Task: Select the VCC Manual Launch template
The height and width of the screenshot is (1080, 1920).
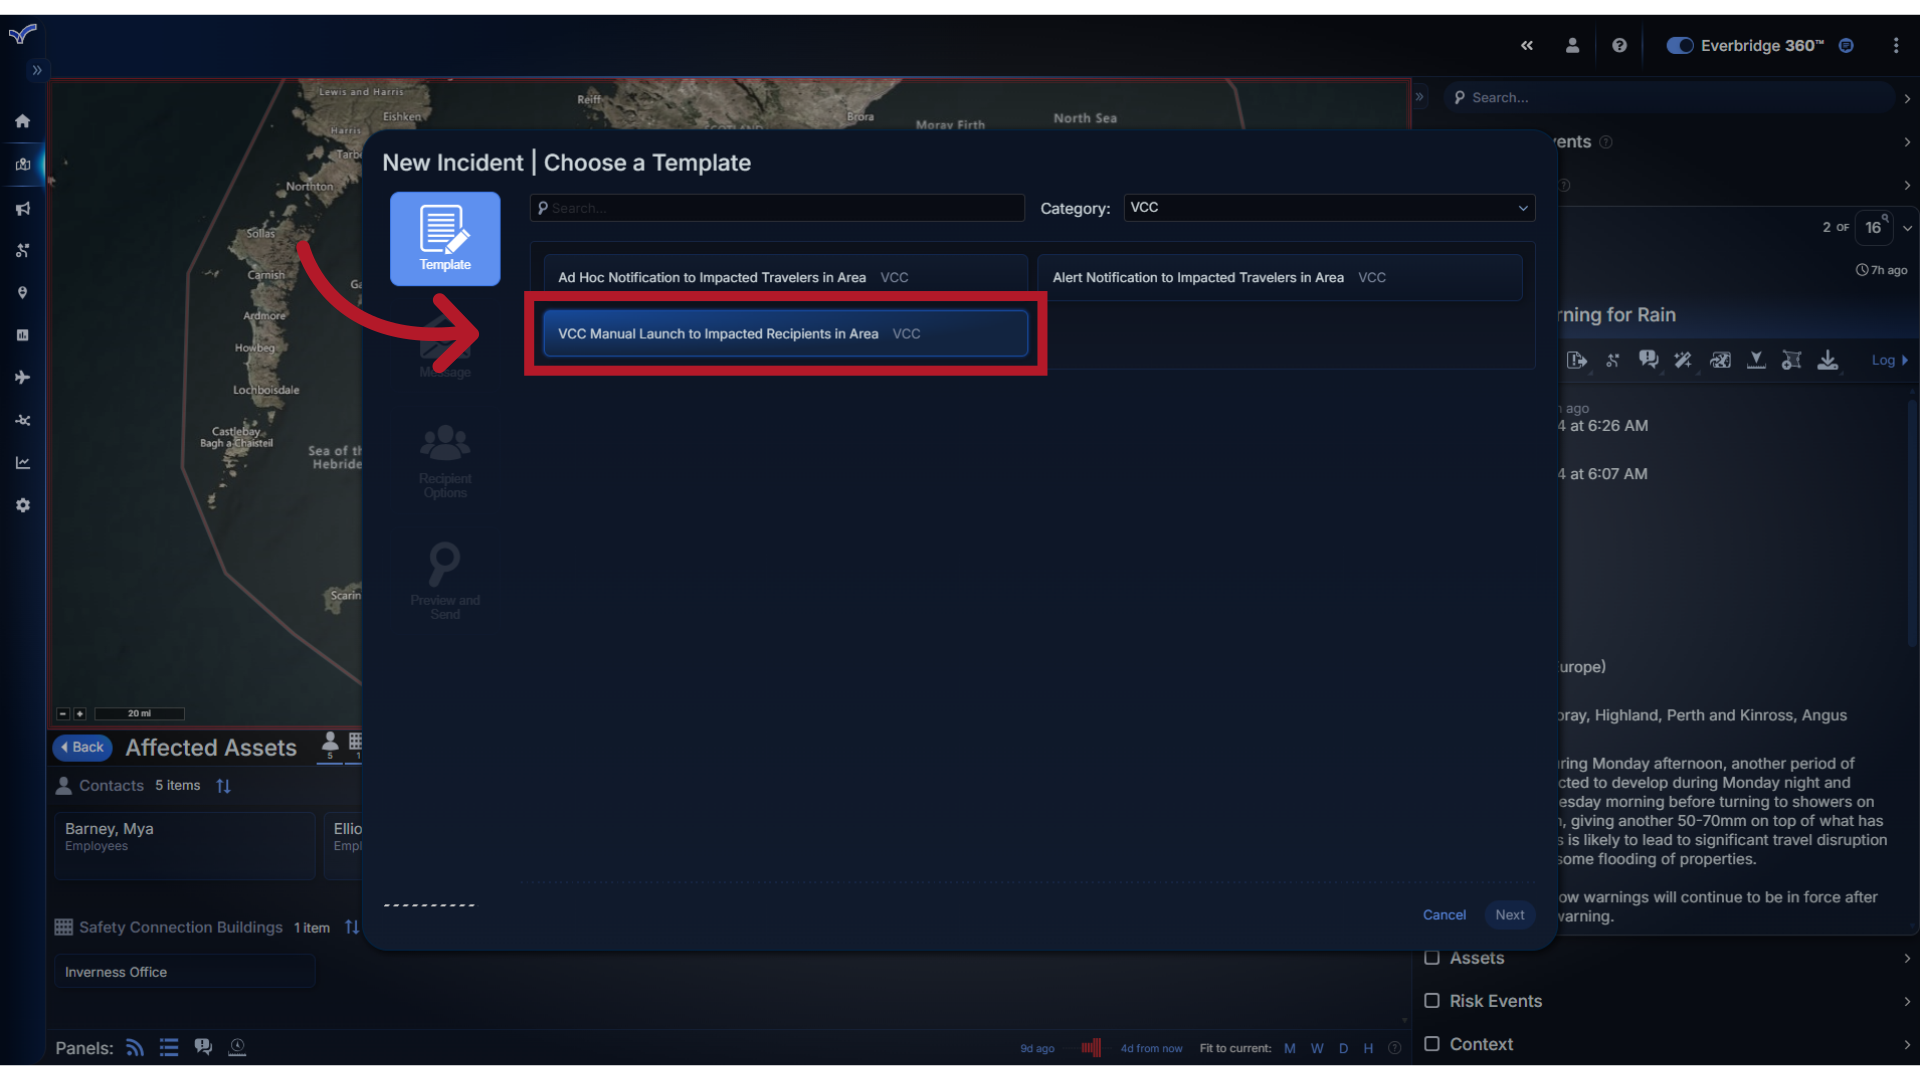Action: click(786, 333)
